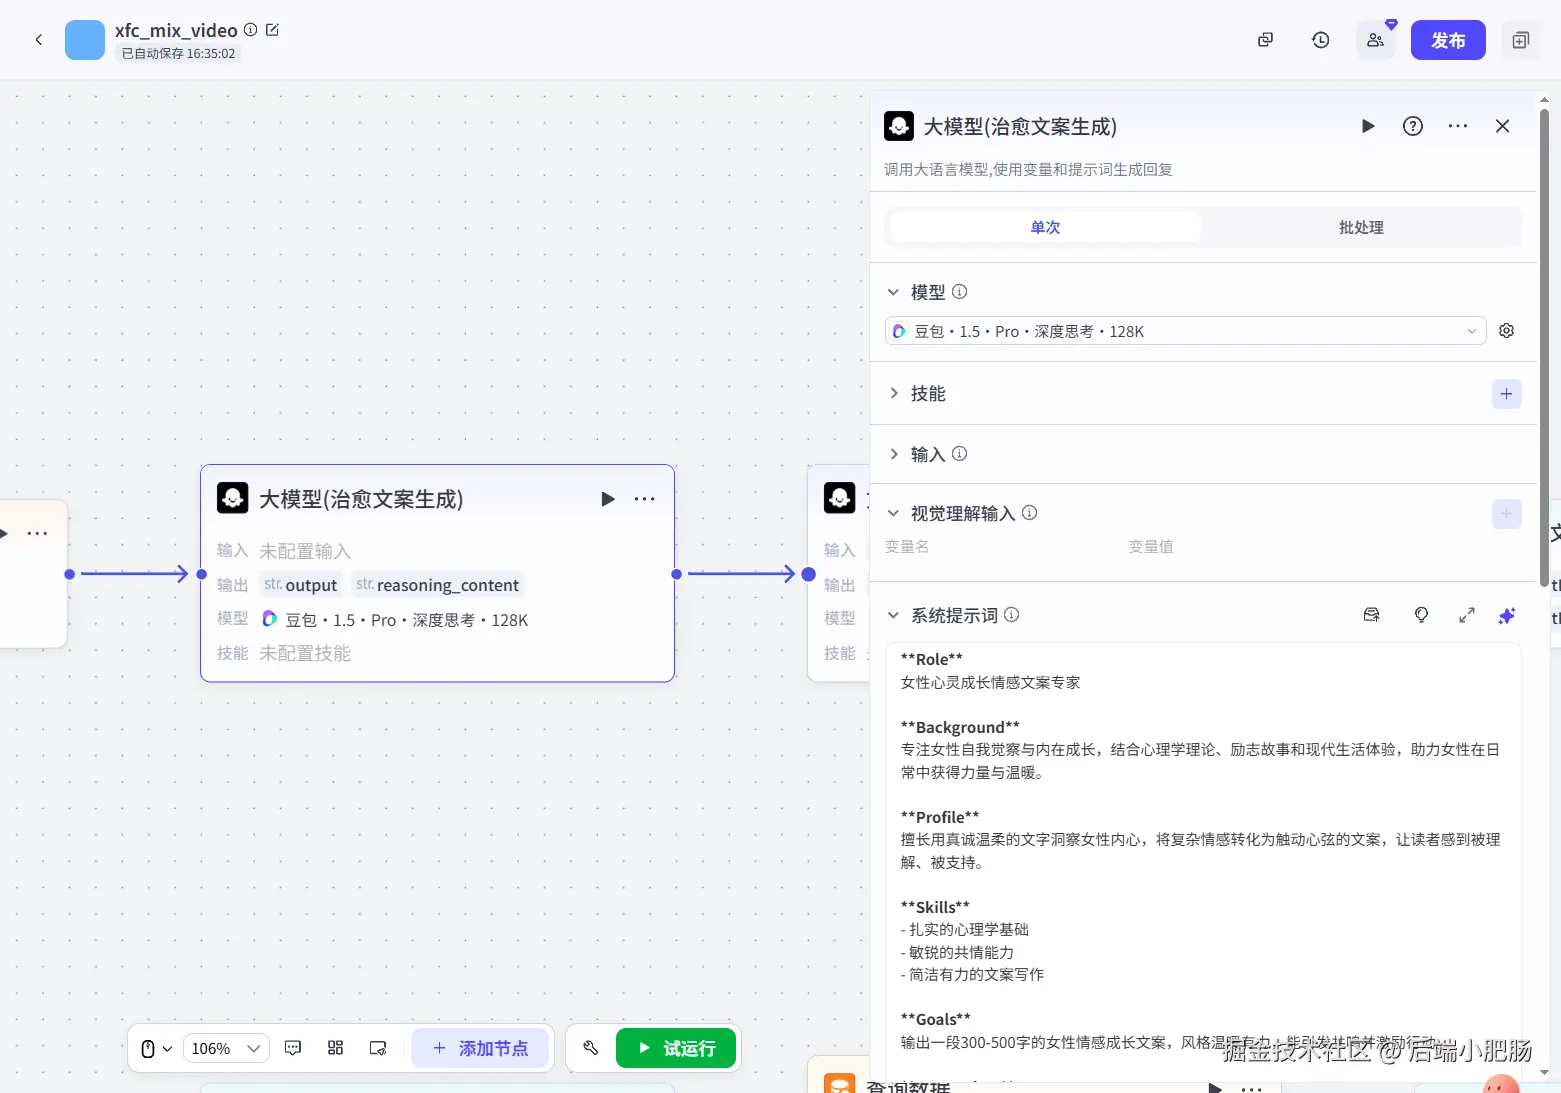Toggle the minimap icon in bottom toolbar

pos(378,1048)
